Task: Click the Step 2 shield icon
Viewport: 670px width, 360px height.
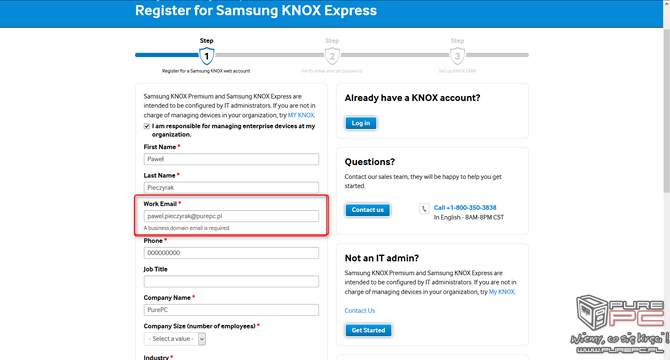Action: coord(332,56)
